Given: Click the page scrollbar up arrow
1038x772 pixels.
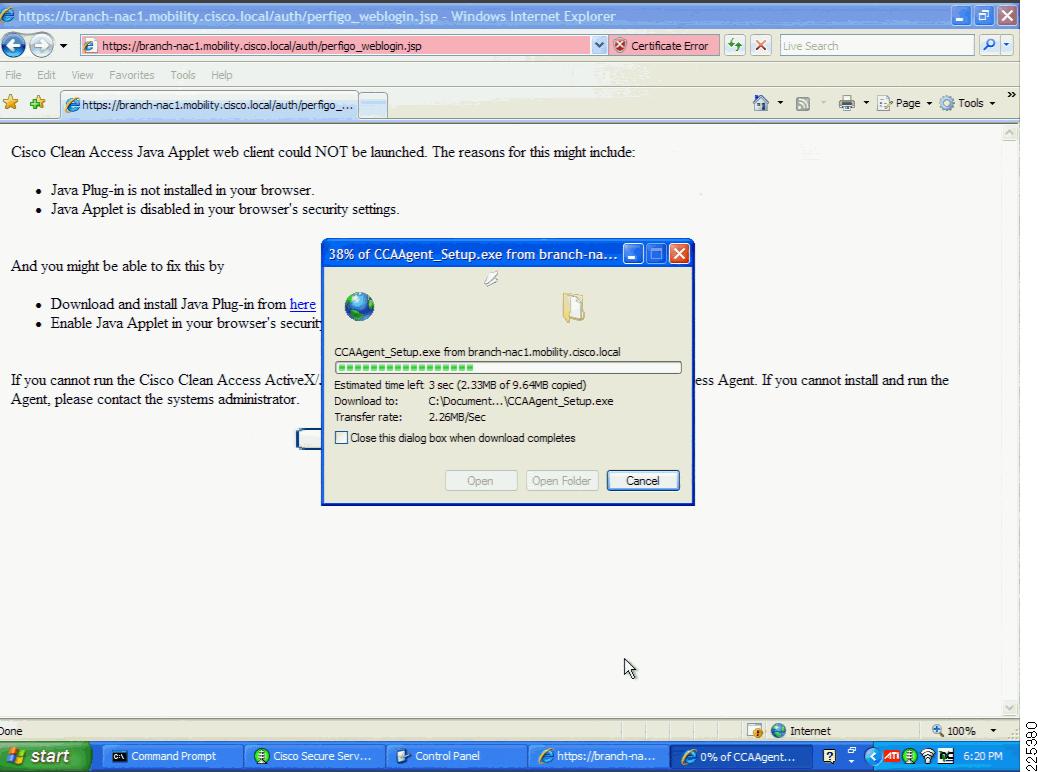Looking at the screenshot, I should 1009,133.
